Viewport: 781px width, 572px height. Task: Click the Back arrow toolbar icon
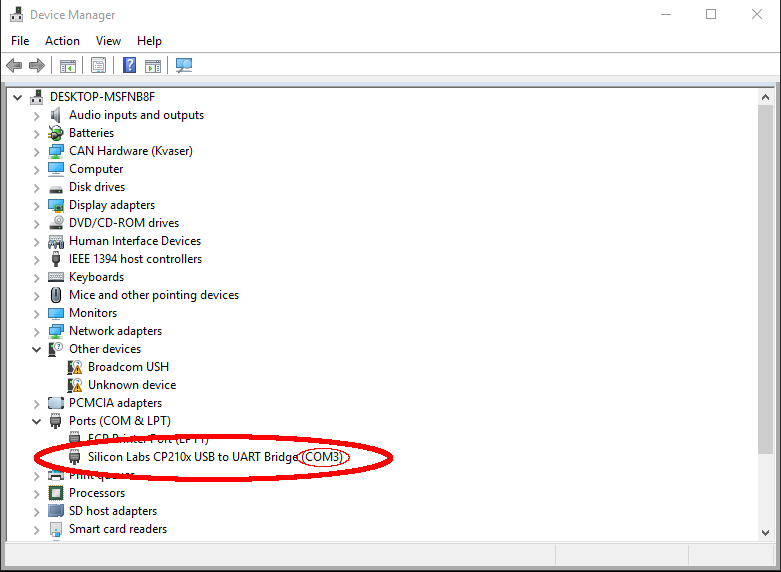click(14, 65)
